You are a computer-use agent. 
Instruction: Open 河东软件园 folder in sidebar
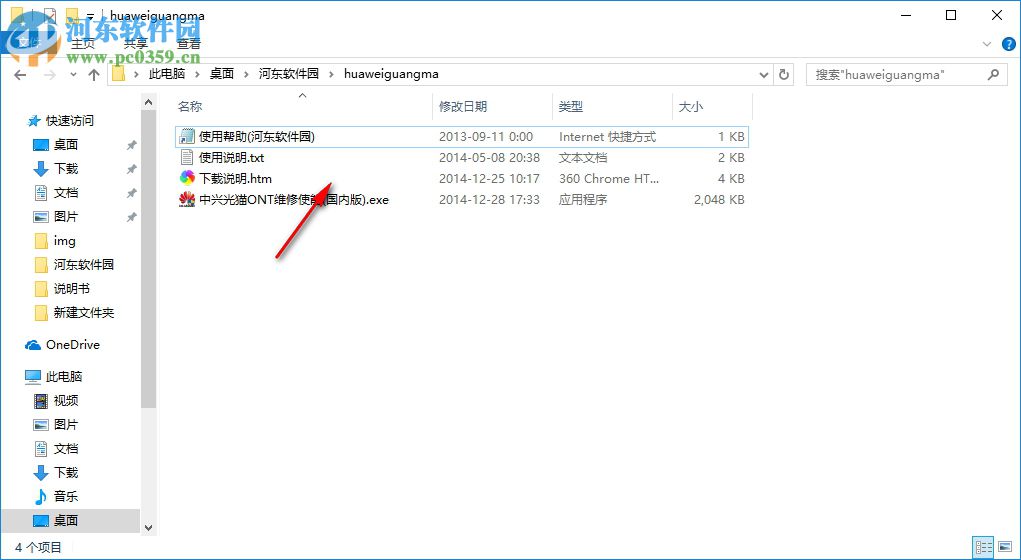click(83, 264)
